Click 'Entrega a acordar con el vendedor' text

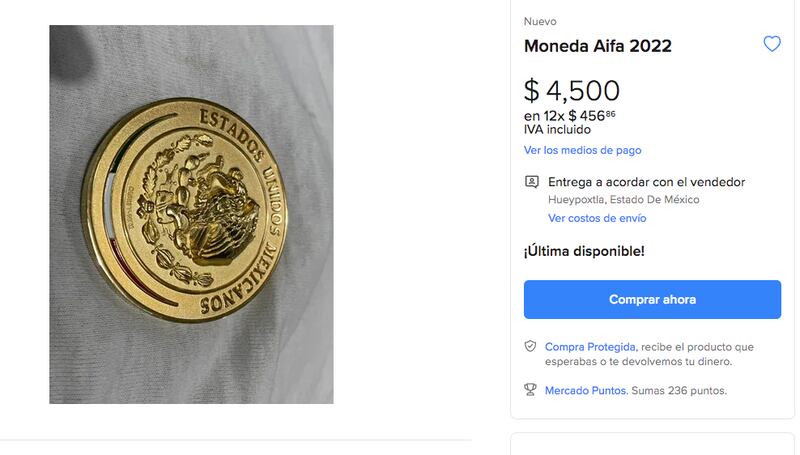click(x=646, y=182)
